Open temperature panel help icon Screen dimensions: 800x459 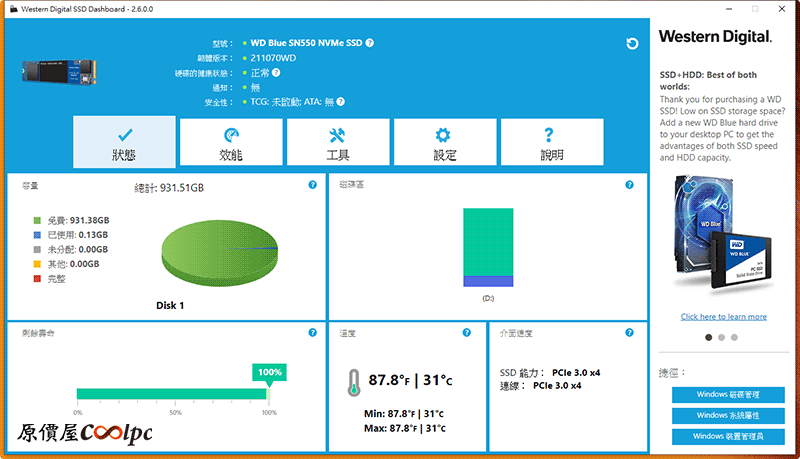(x=467, y=333)
